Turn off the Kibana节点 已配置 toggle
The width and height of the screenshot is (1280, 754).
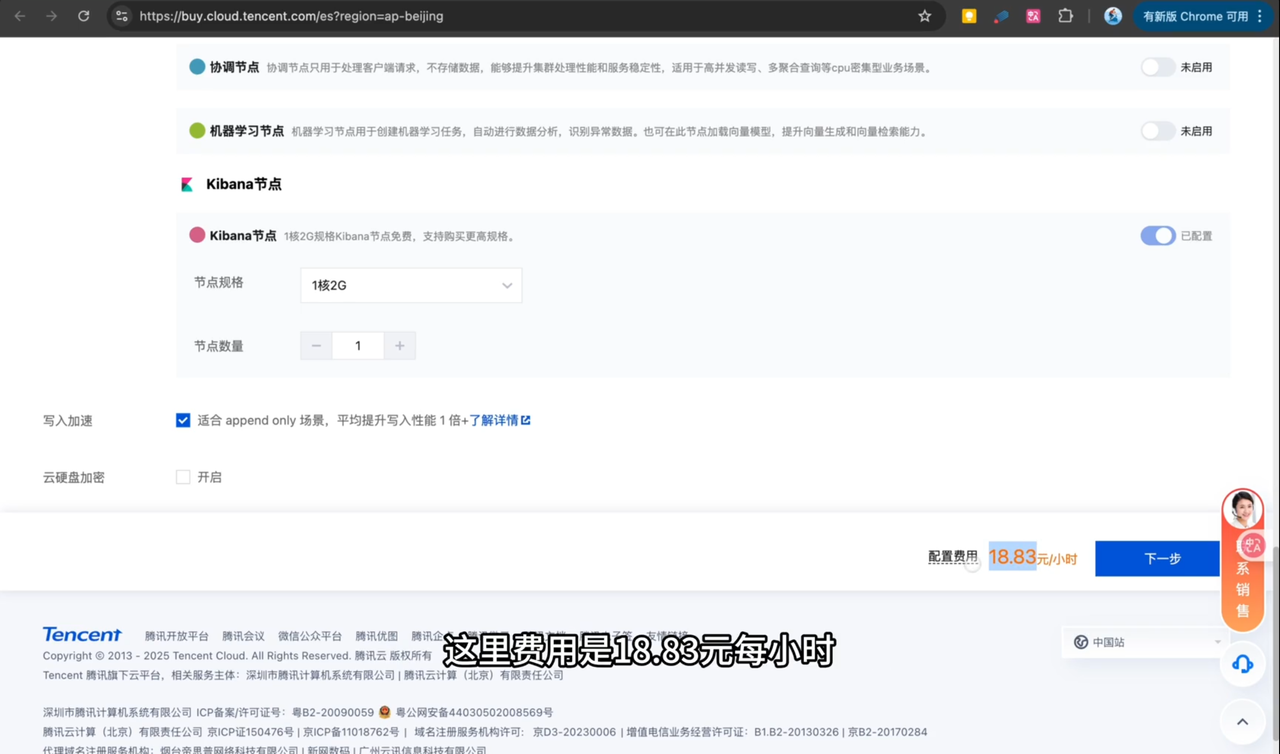(1158, 236)
